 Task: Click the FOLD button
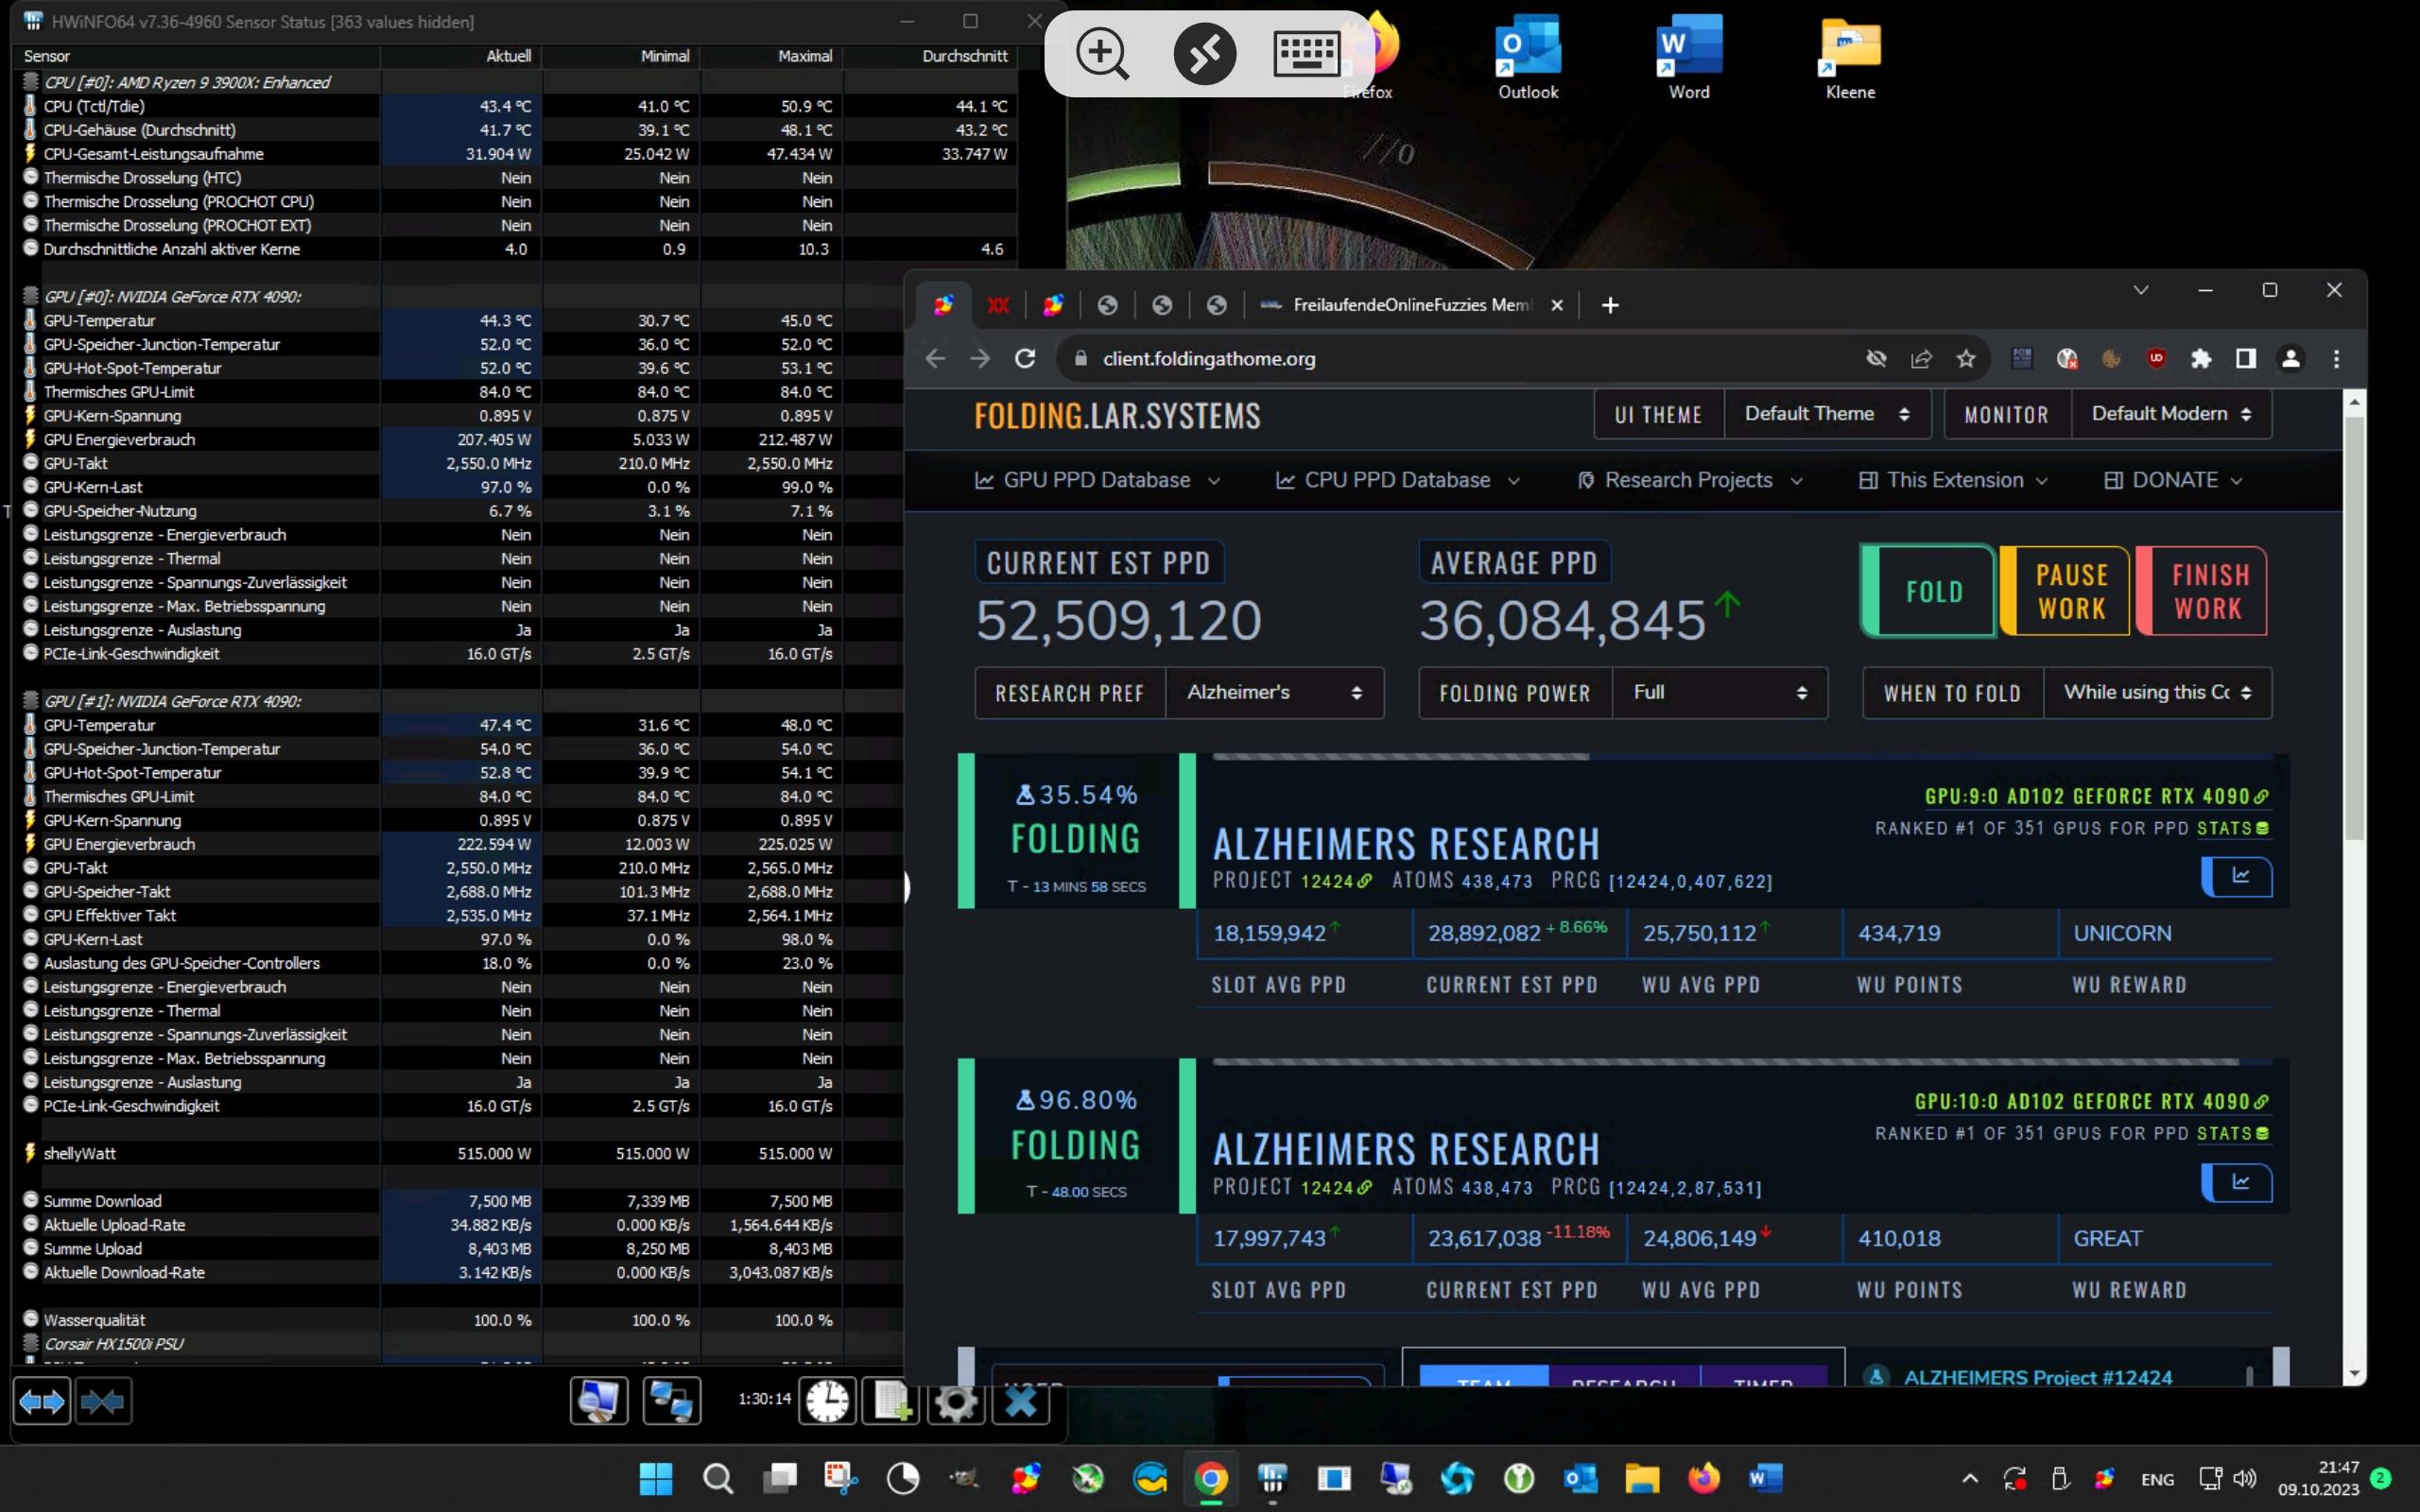coord(1928,591)
